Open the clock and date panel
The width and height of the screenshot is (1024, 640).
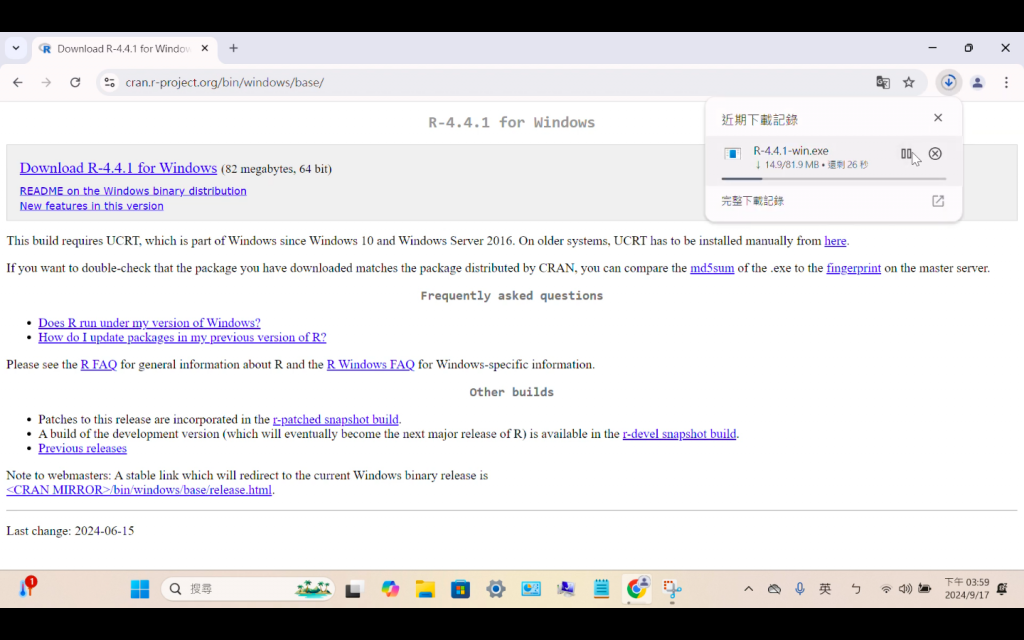click(x=967, y=588)
